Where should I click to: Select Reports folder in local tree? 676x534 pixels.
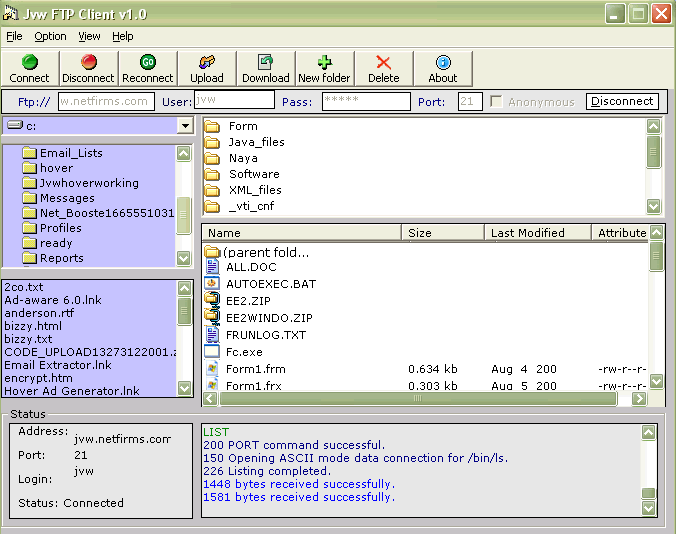[62, 258]
